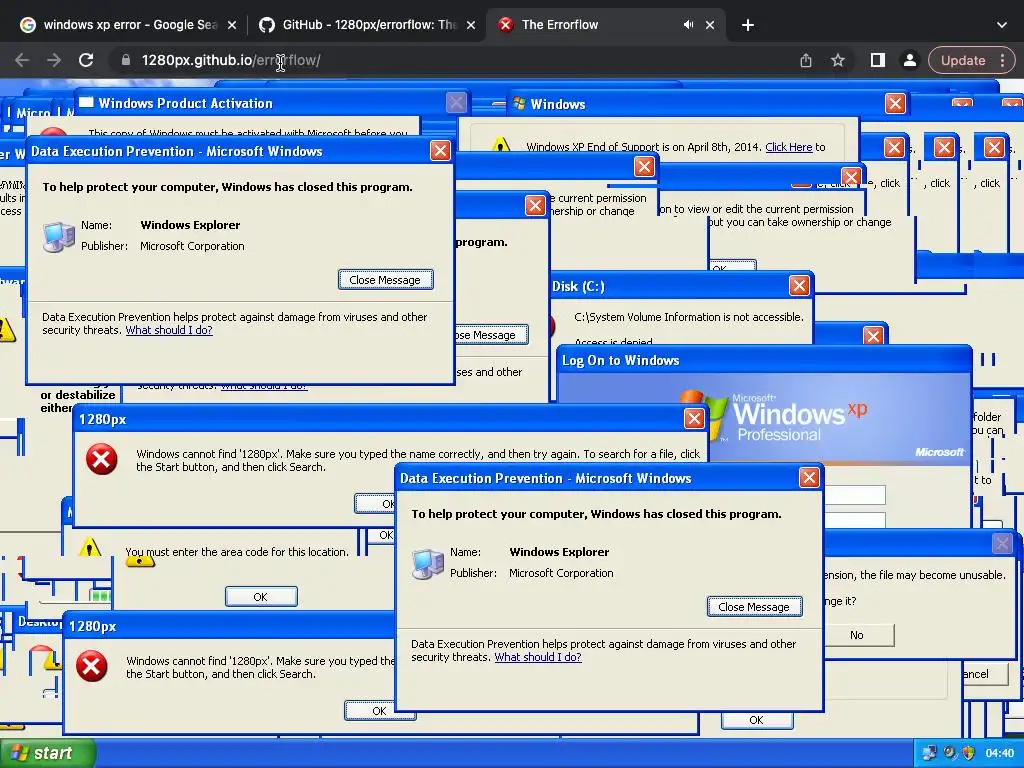Bookmark this page with the star icon
The width and height of the screenshot is (1024, 768).
[838, 60]
